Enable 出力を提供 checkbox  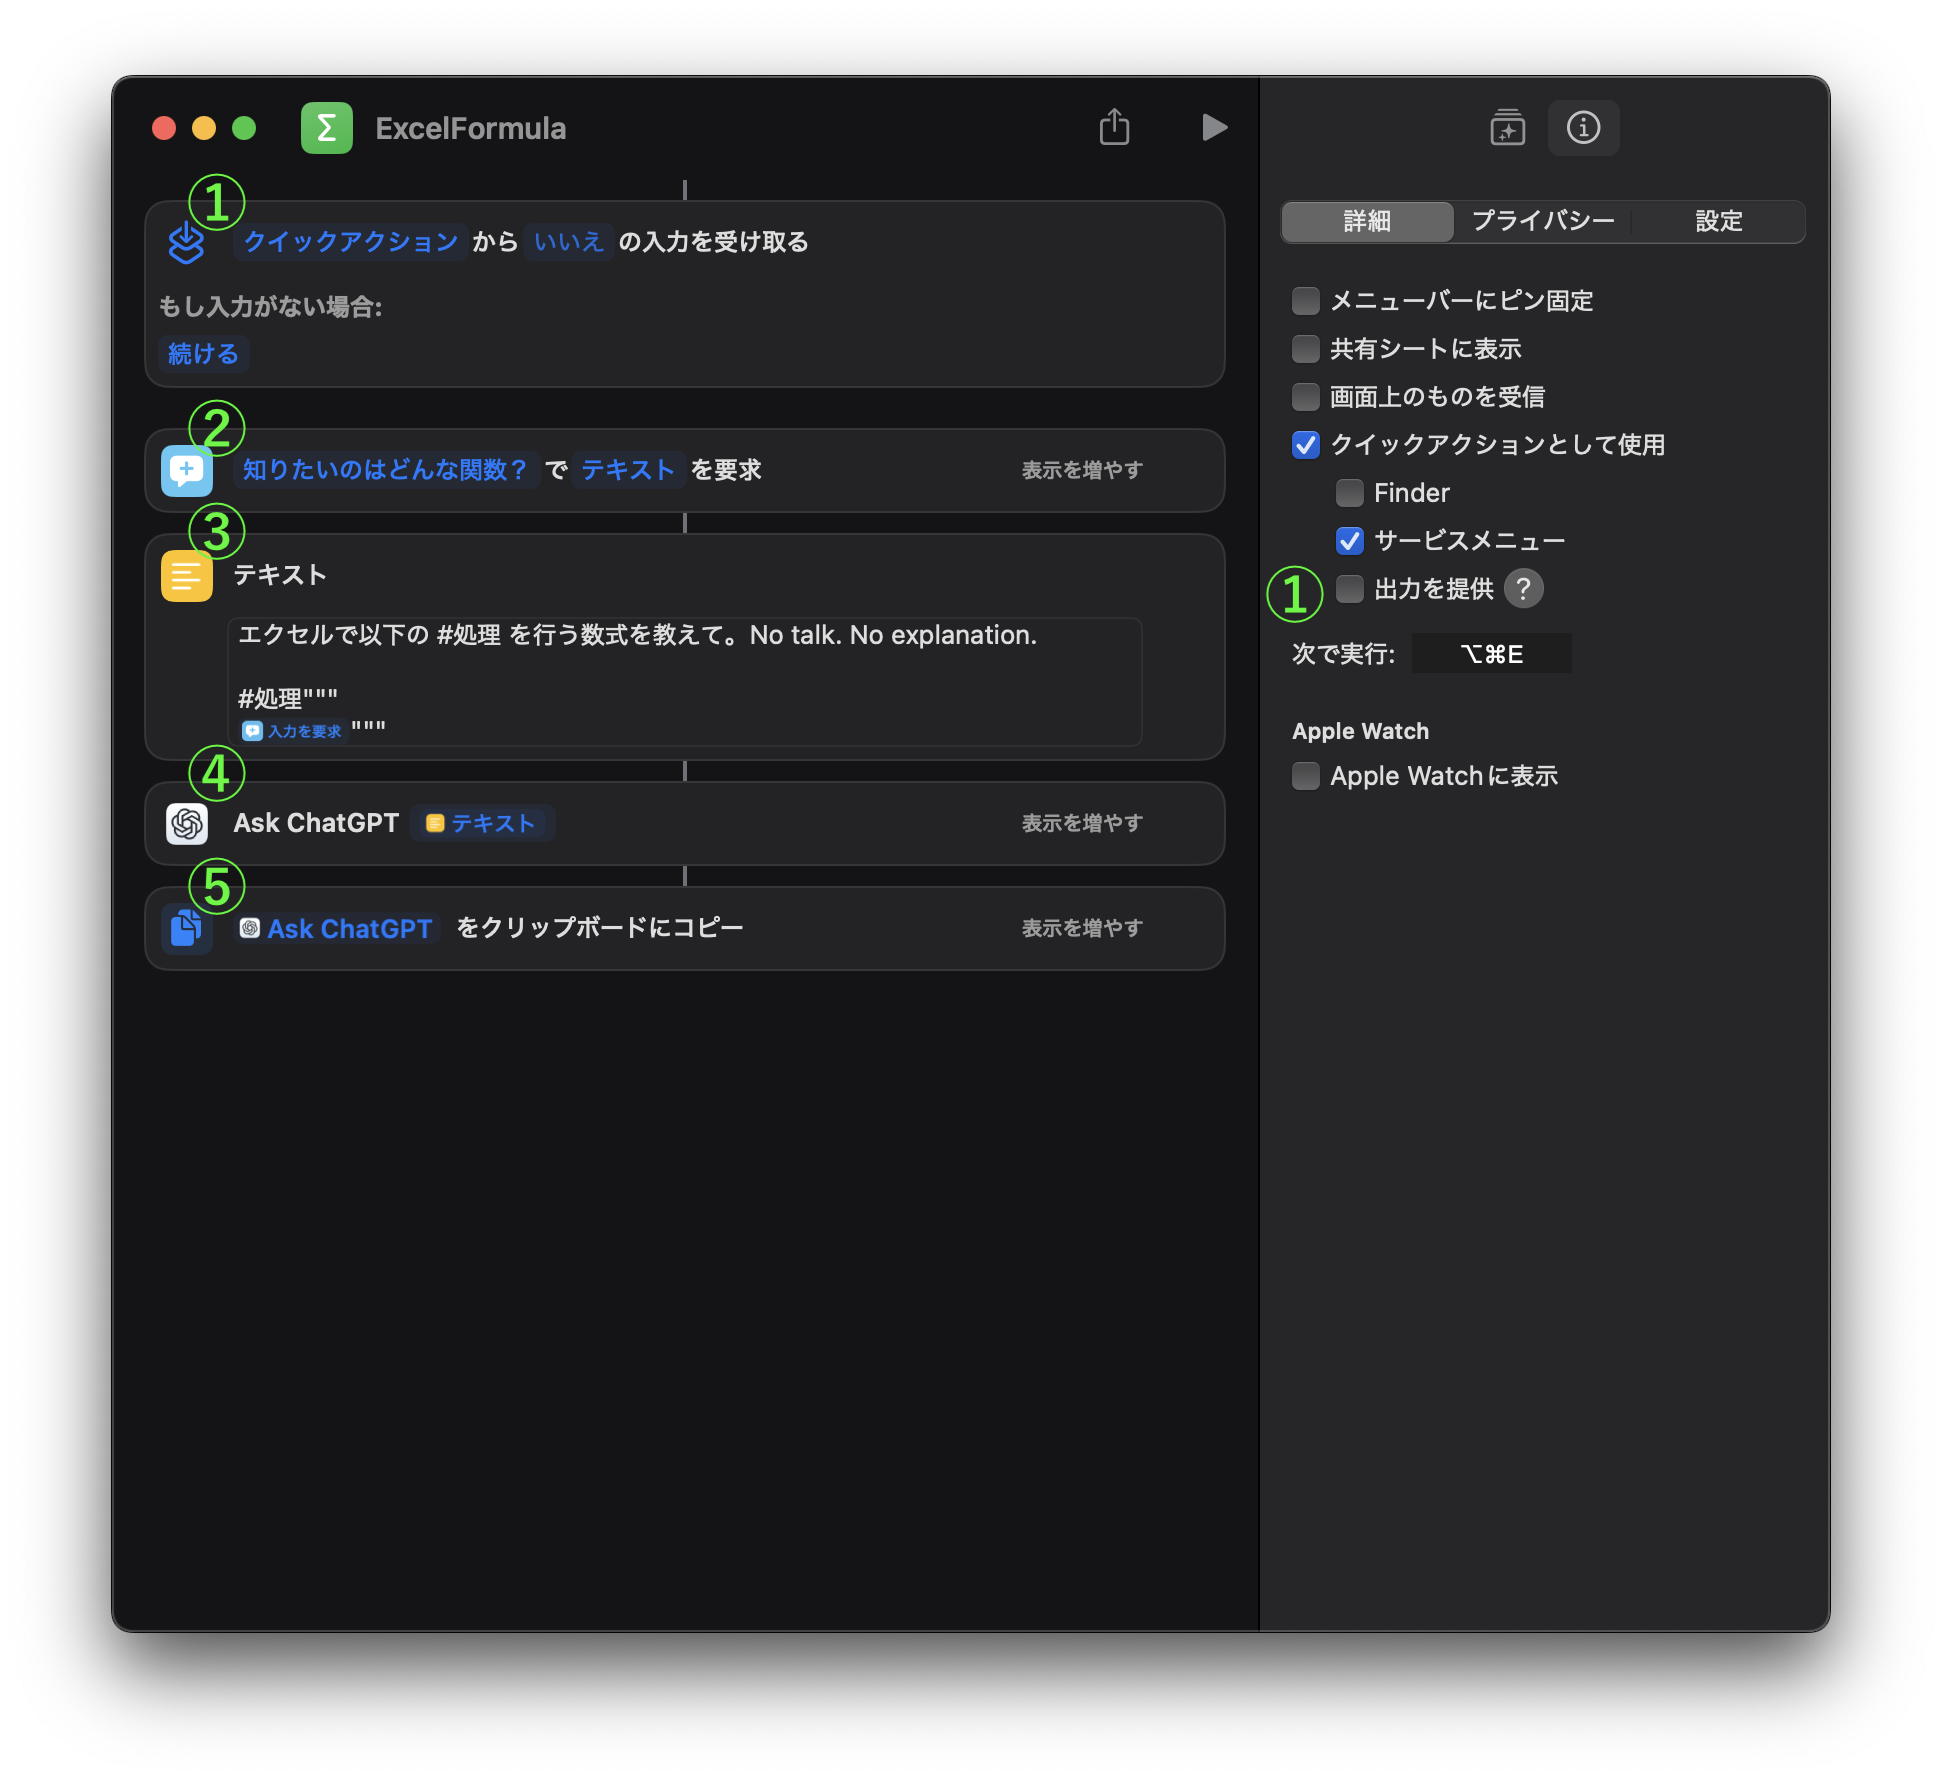click(x=1350, y=589)
